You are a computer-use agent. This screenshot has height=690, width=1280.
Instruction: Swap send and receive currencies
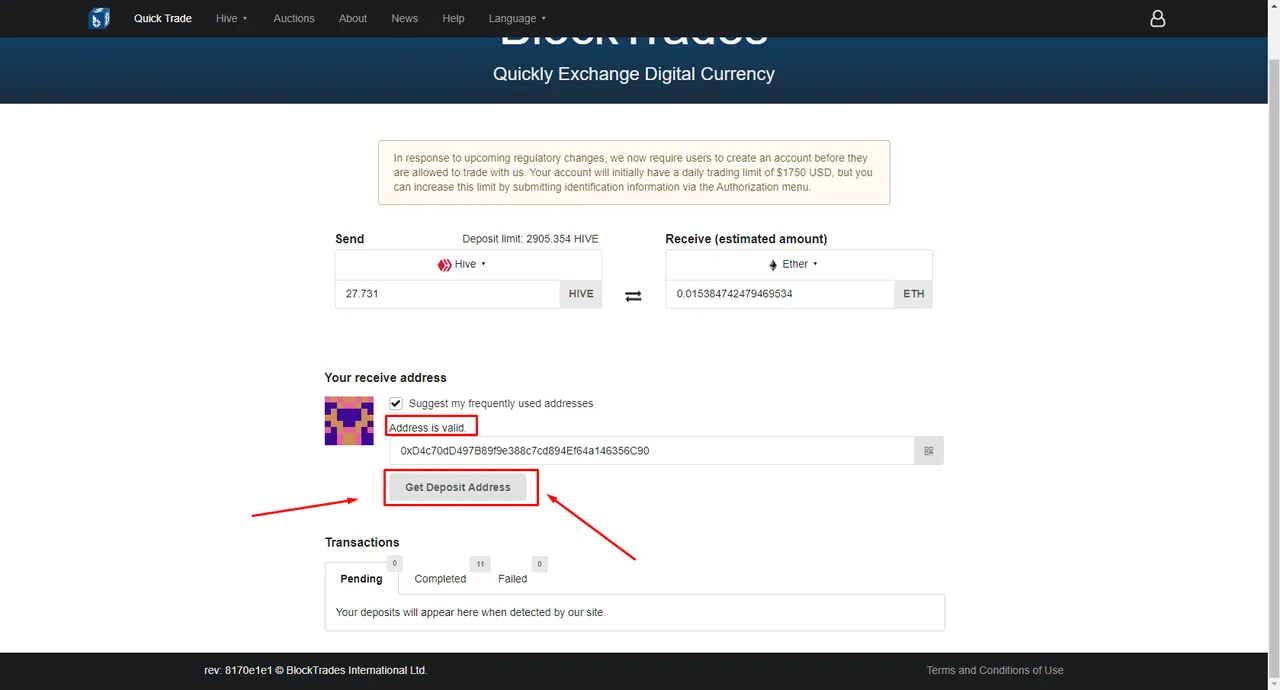(x=633, y=296)
